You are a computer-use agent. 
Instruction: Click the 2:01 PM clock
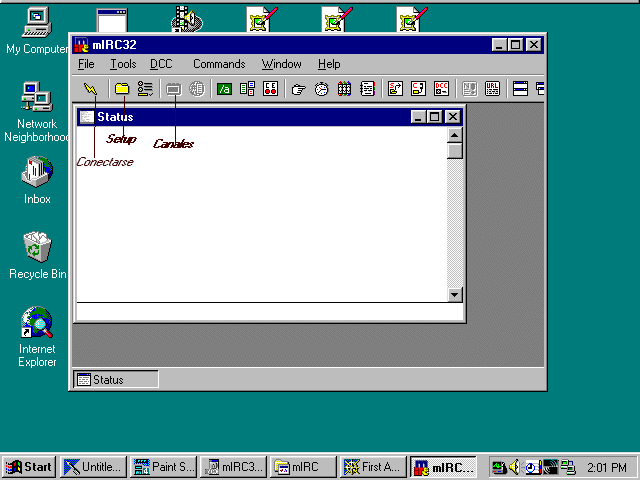click(607, 467)
